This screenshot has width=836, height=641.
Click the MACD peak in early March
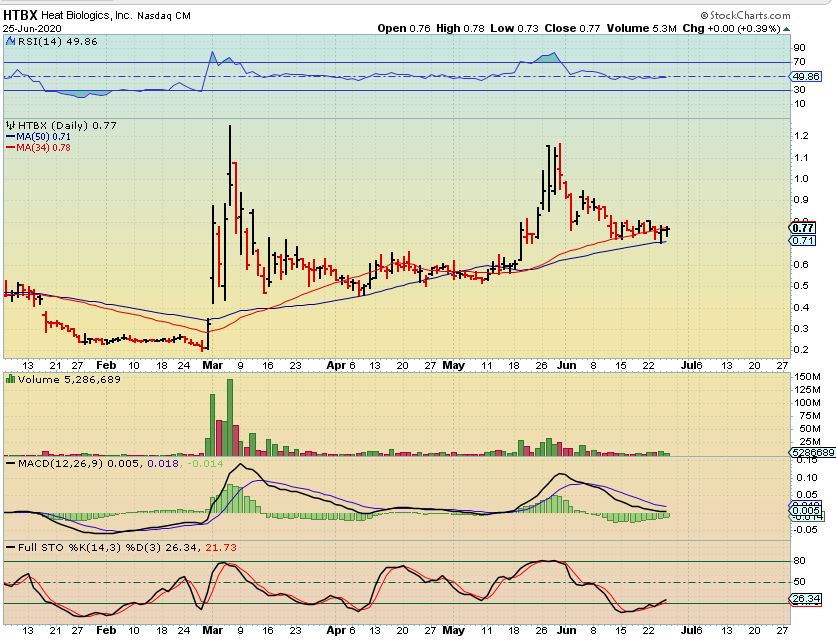pos(241,465)
